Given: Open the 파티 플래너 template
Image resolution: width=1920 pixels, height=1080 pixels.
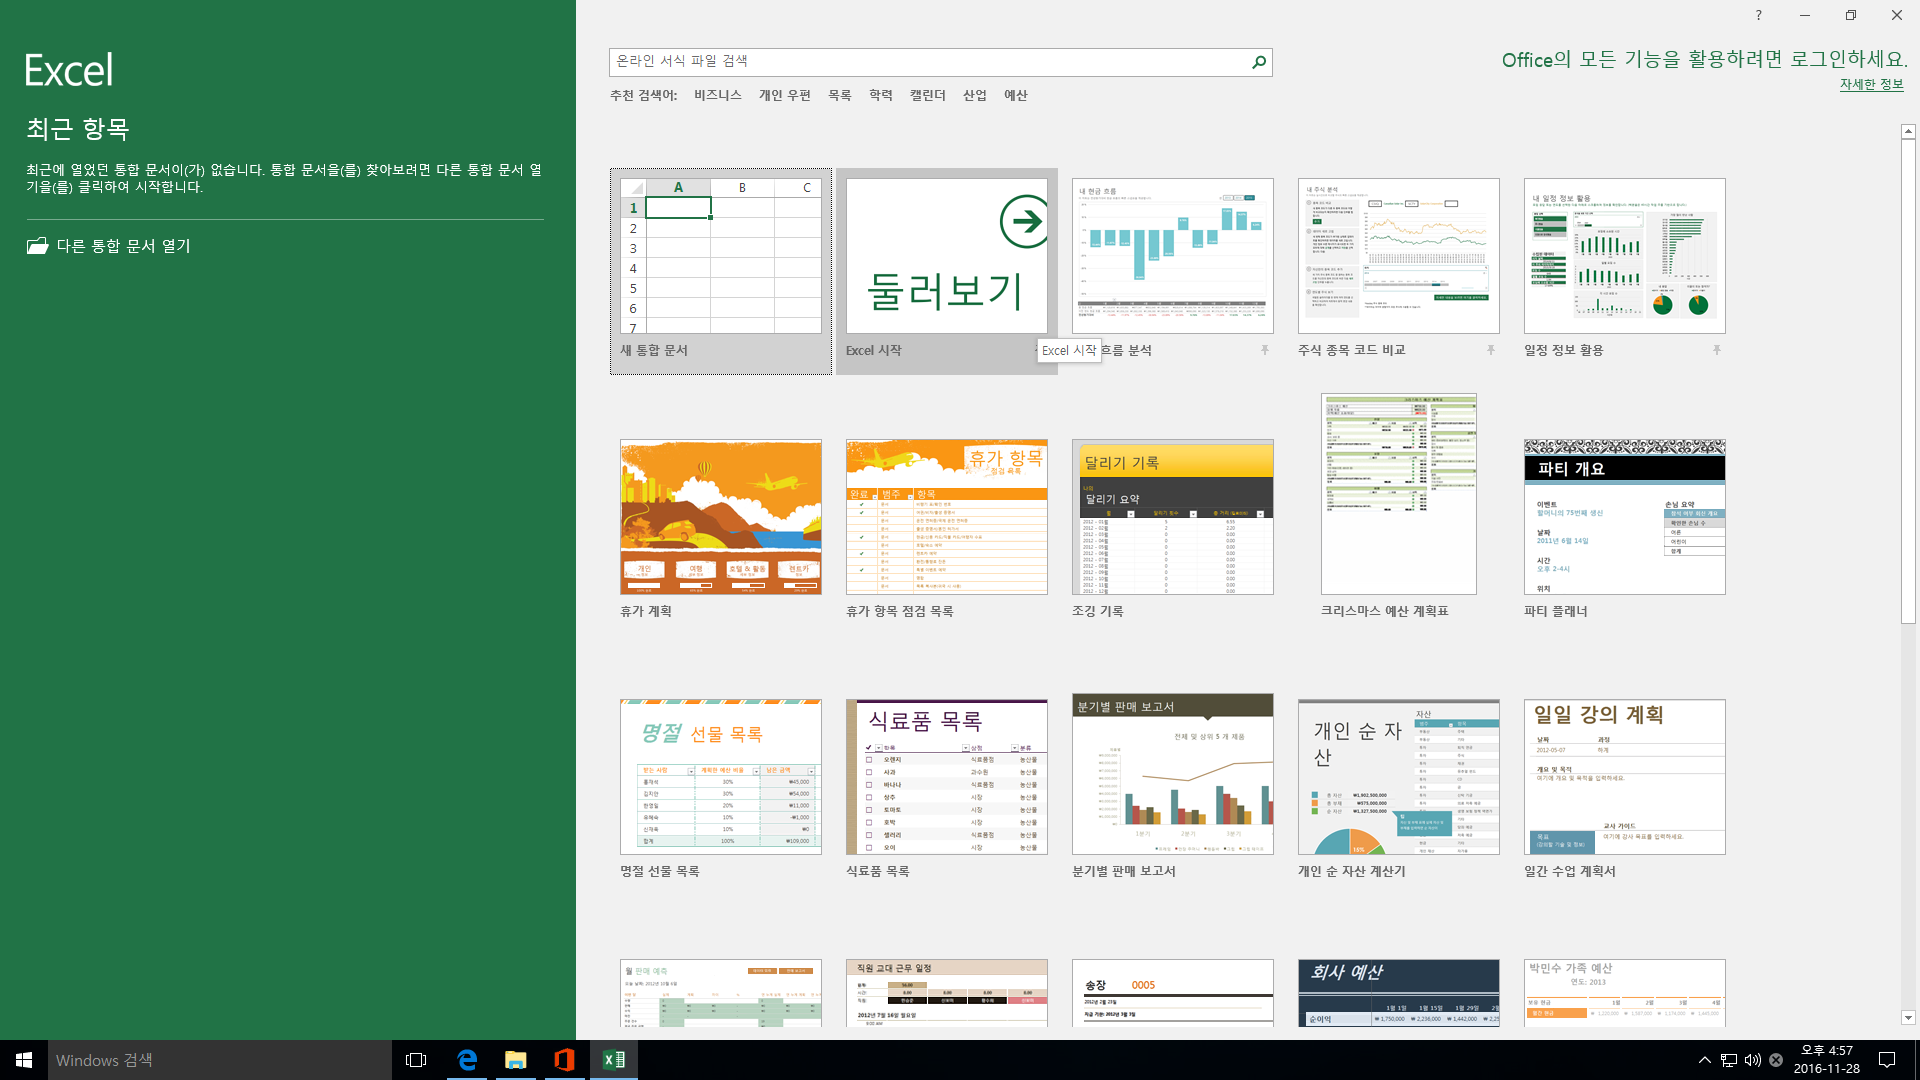Looking at the screenshot, I should 1625,517.
